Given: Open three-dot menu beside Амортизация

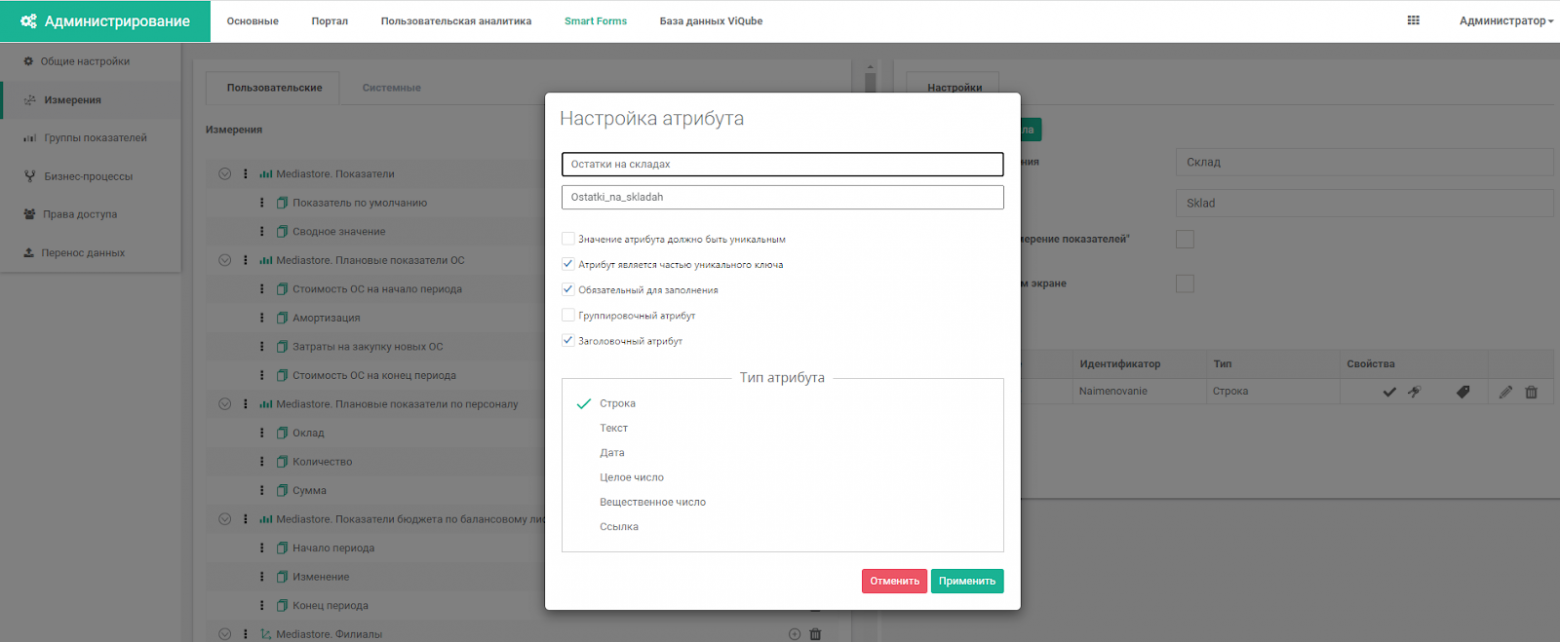Looking at the screenshot, I should click(261, 318).
